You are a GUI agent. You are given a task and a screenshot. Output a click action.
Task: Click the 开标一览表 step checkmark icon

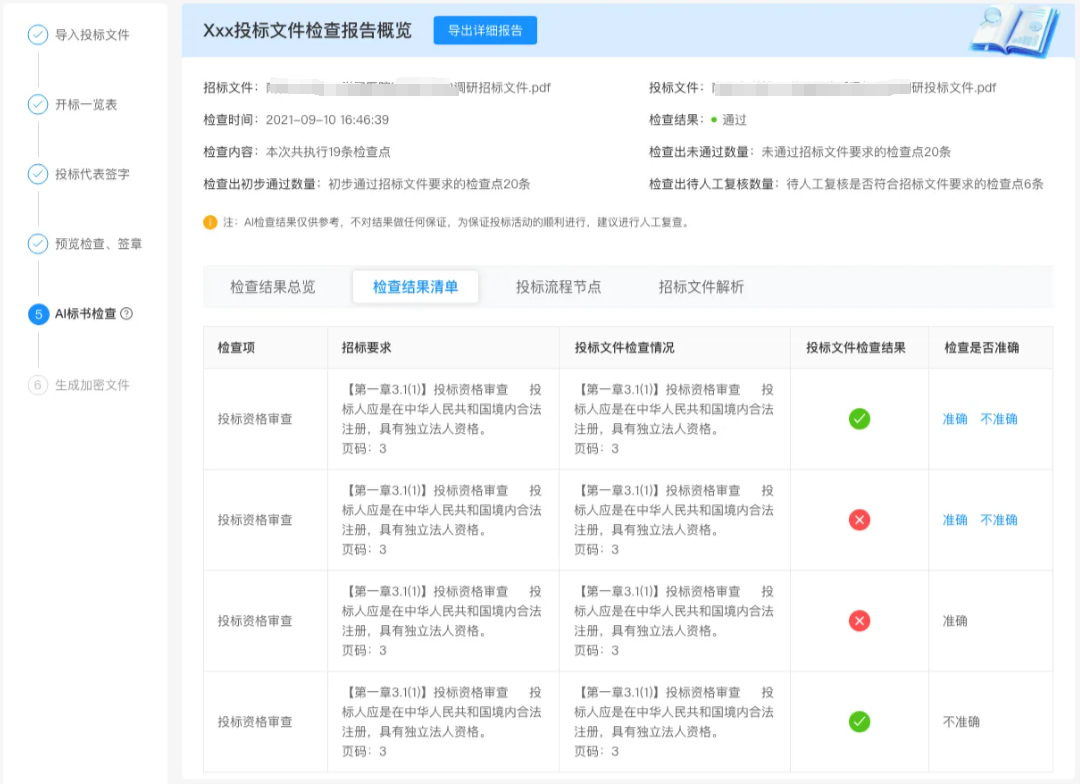38,104
